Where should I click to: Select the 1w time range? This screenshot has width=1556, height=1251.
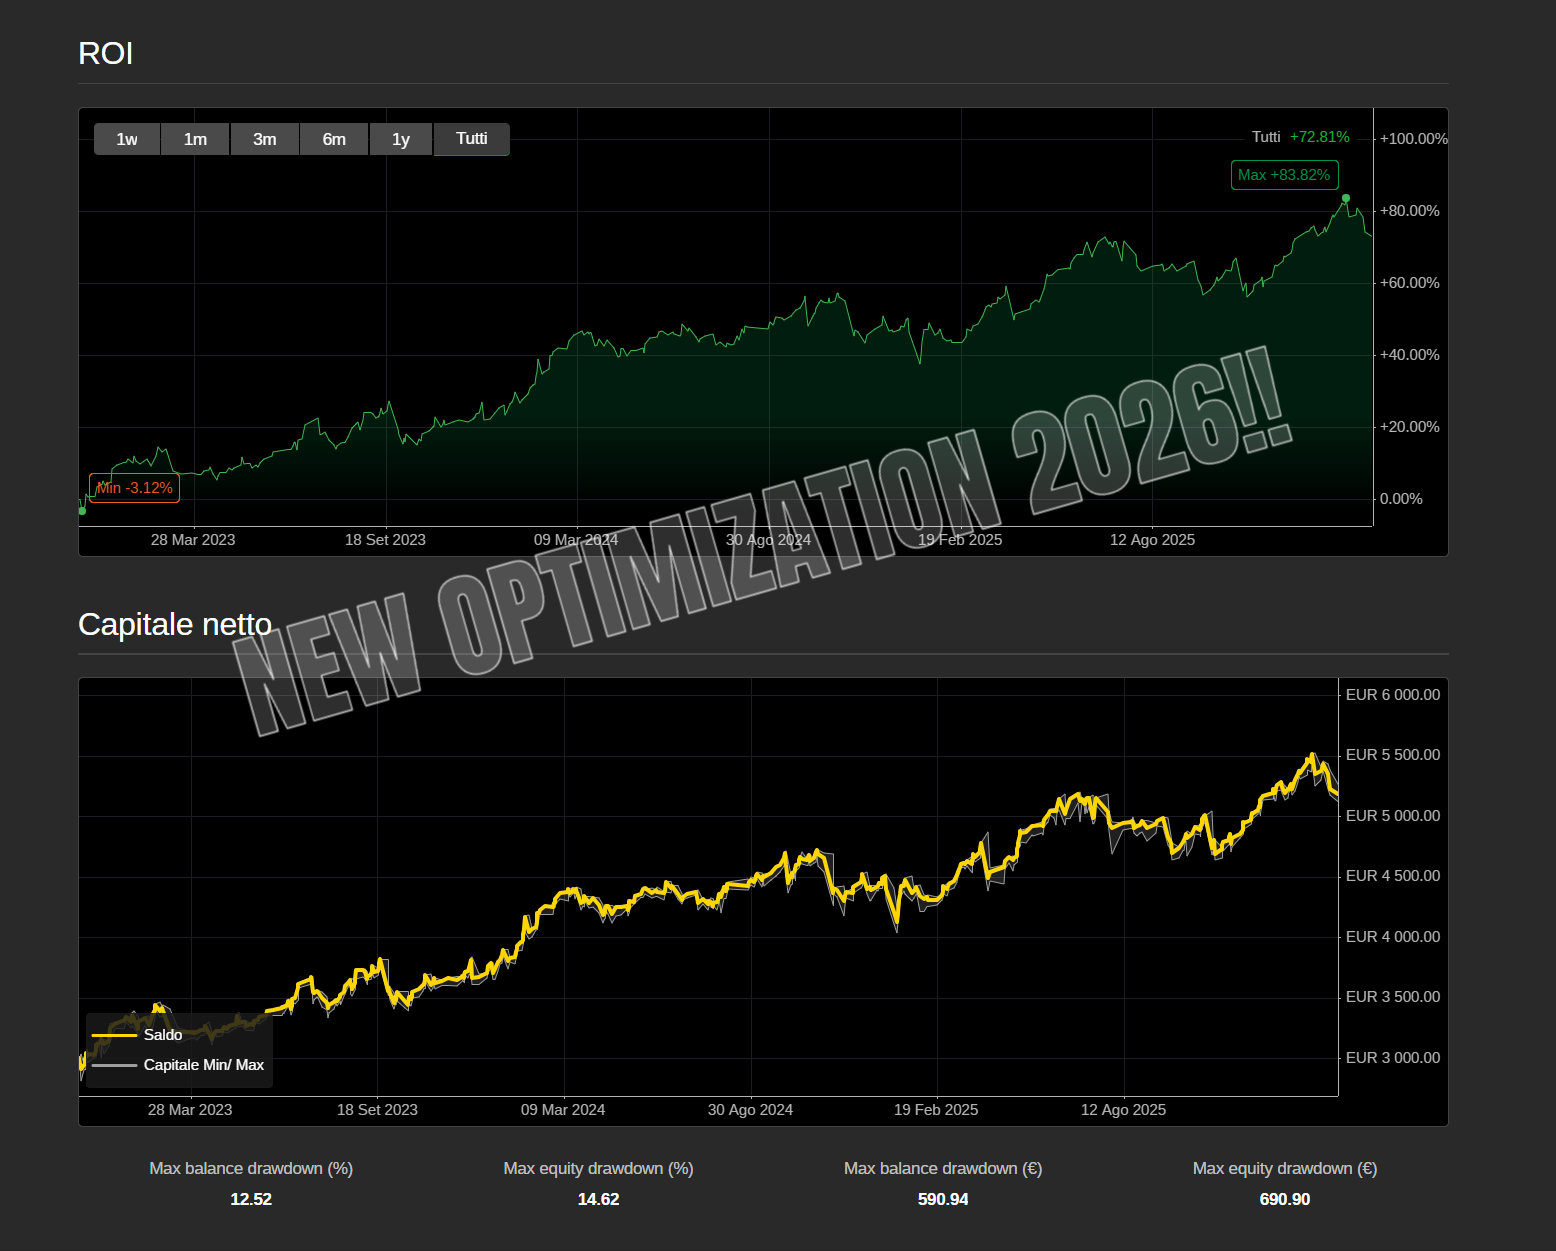tap(126, 139)
